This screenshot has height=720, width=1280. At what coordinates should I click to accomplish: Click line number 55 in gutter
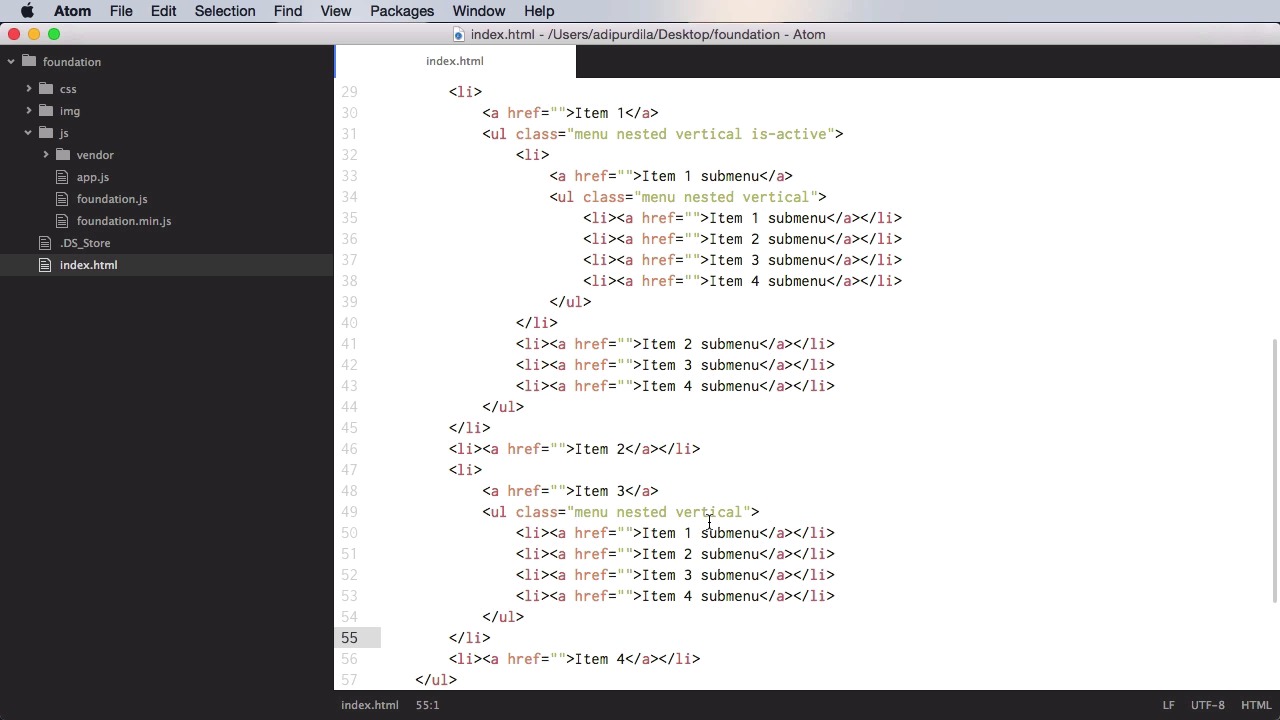tap(349, 638)
